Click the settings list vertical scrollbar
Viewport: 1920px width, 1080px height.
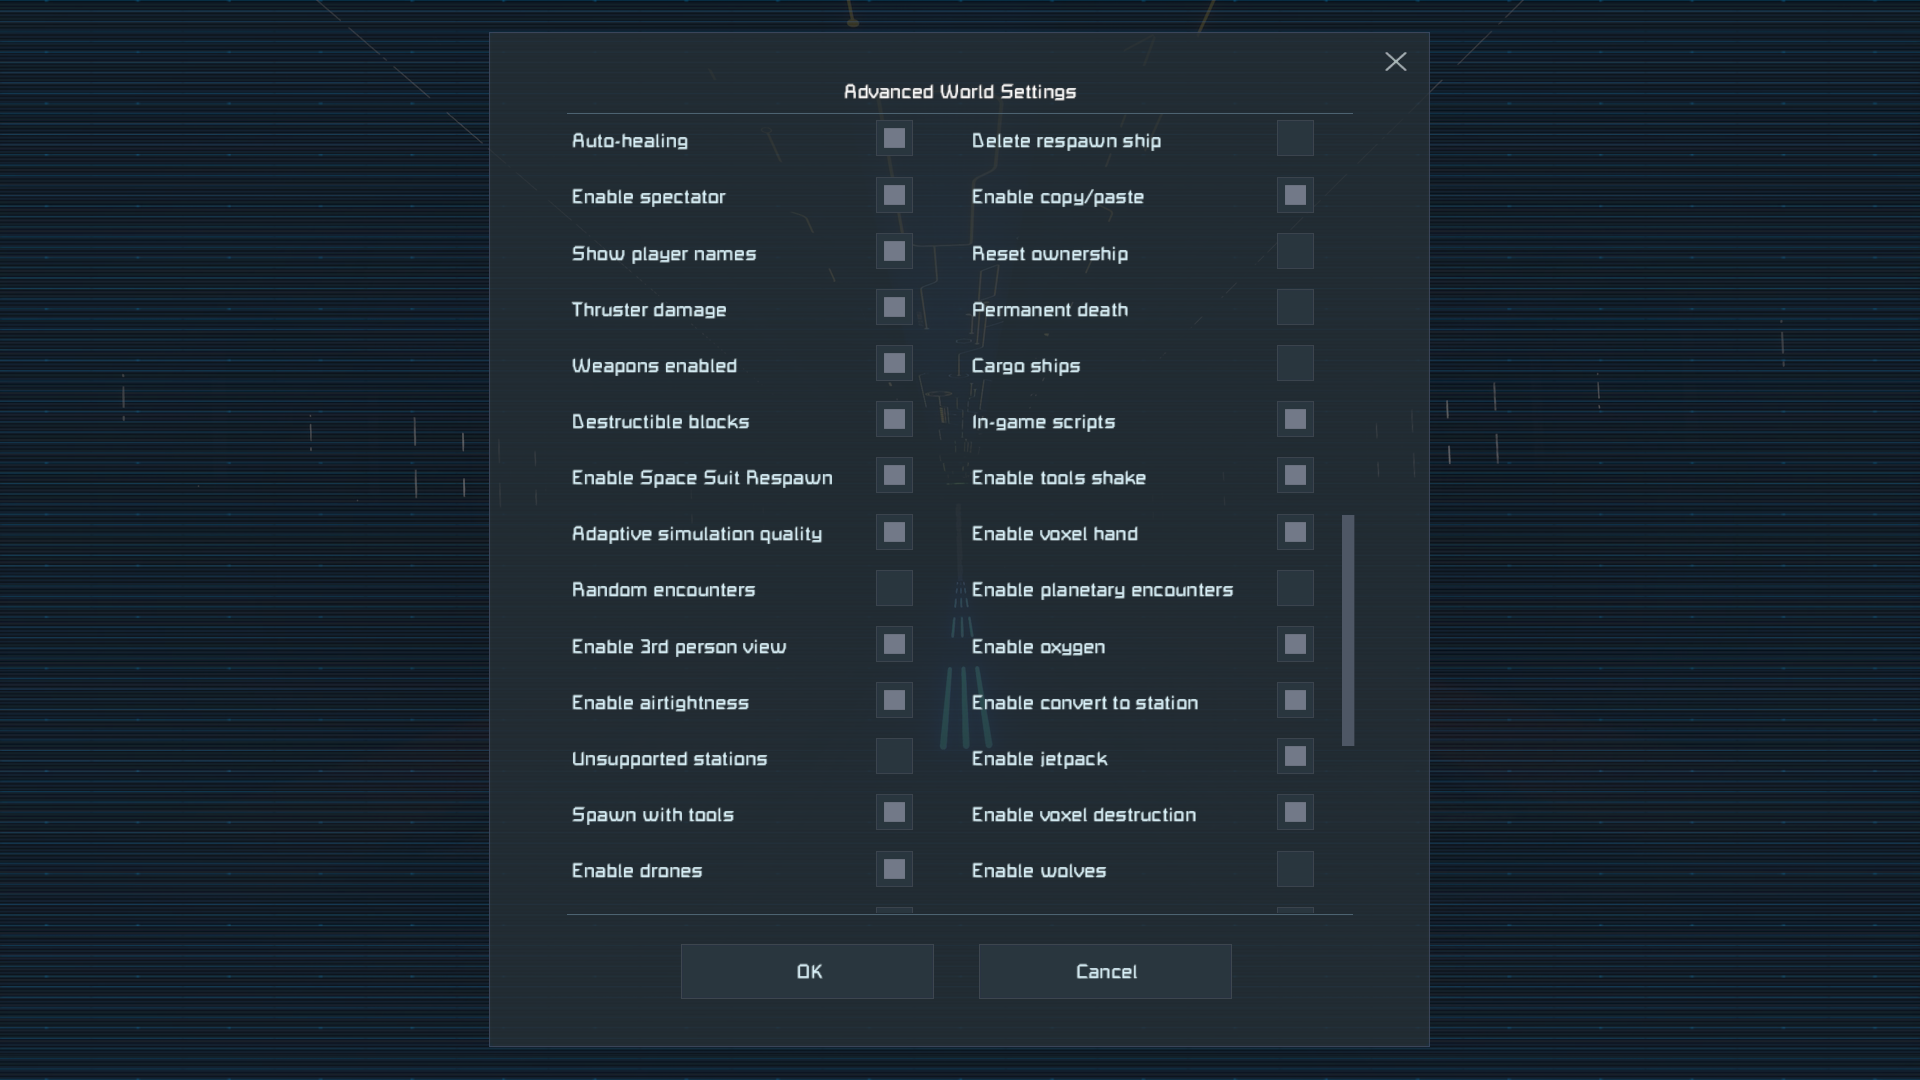[1348, 630]
